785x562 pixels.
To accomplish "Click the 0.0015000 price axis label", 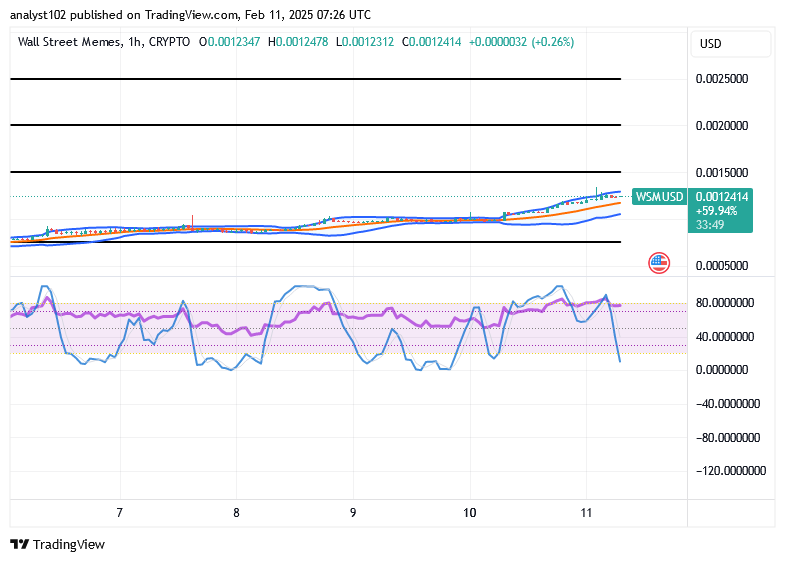I will 722,173.
